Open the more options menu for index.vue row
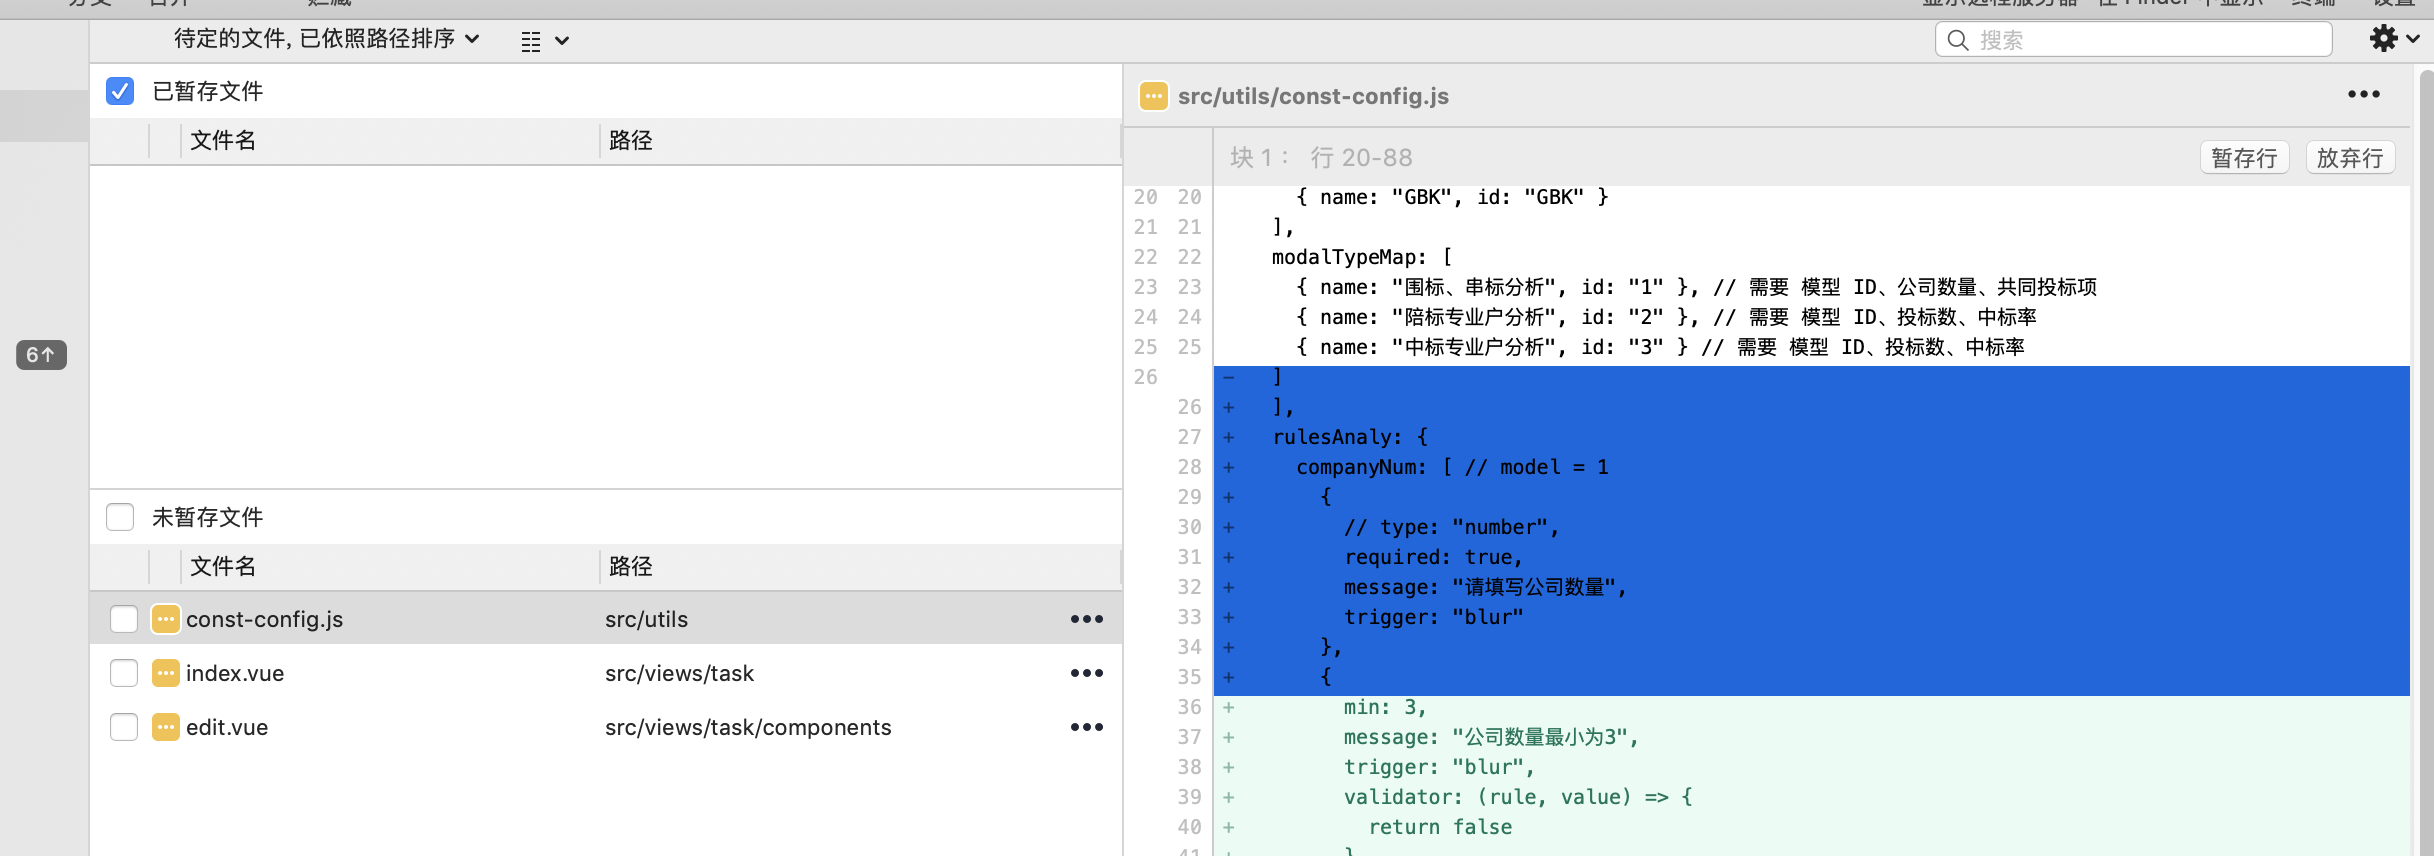Image resolution: width=2434 pixels, height=856 pixels. (1087, 673)
